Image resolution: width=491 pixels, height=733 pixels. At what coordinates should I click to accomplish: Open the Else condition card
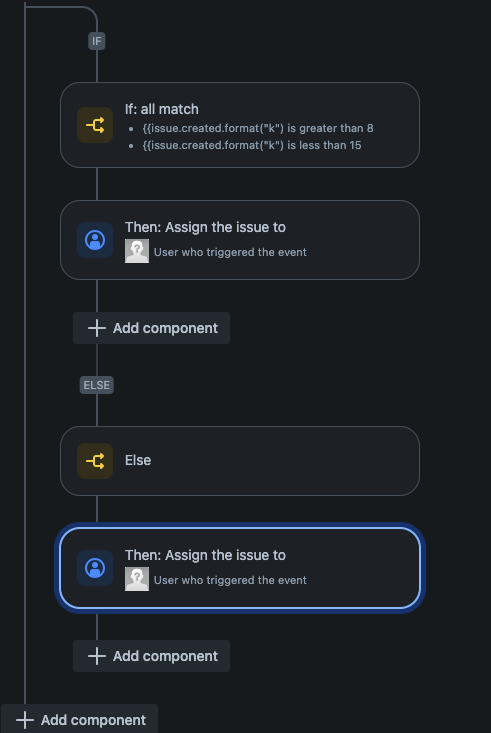click(240, 461)
